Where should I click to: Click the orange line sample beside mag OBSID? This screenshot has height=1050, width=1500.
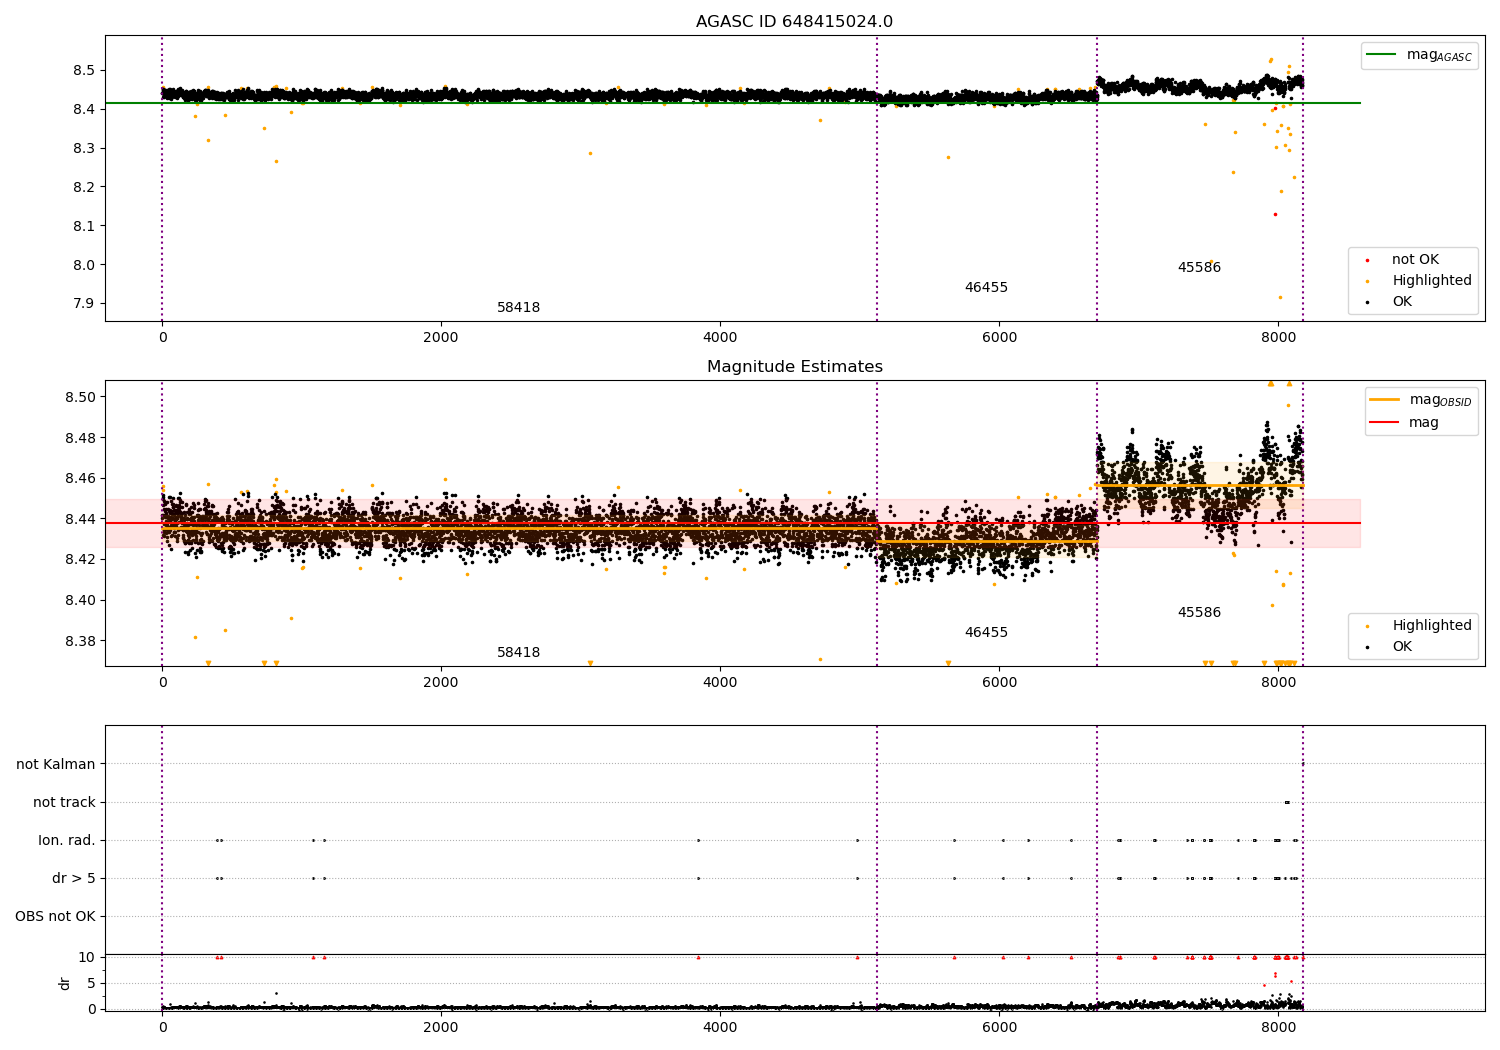pos(1384,400)
